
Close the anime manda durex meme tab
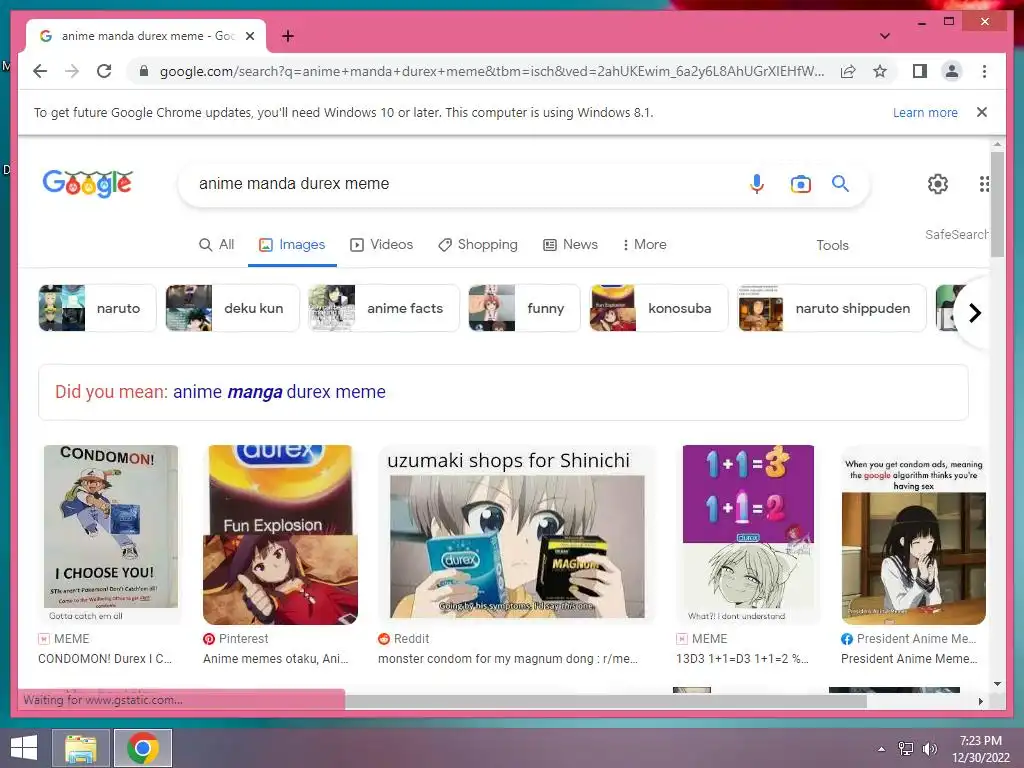249,36
